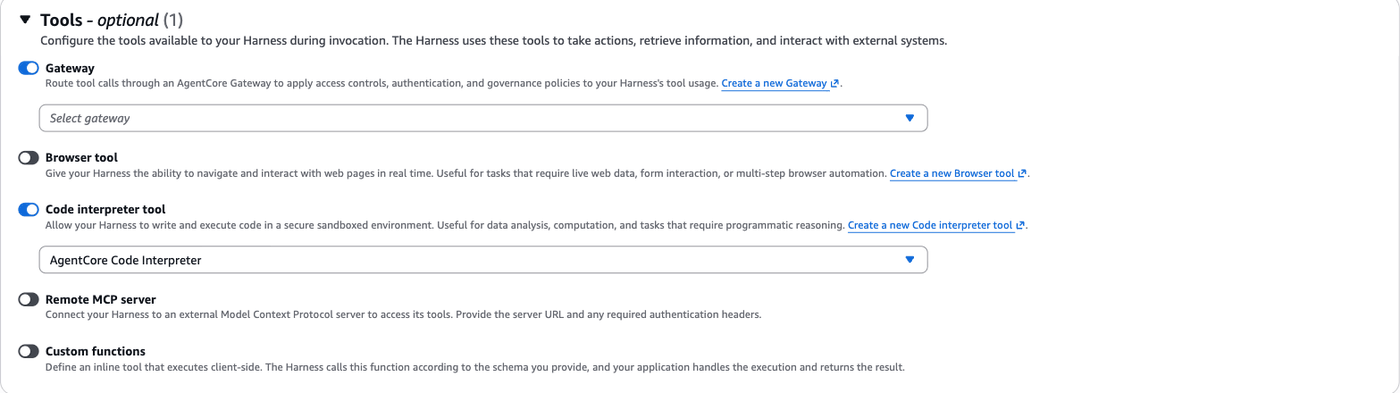Disable the Gateway toggle
This screenshot has height=393, width=1400.
point(28,68)
